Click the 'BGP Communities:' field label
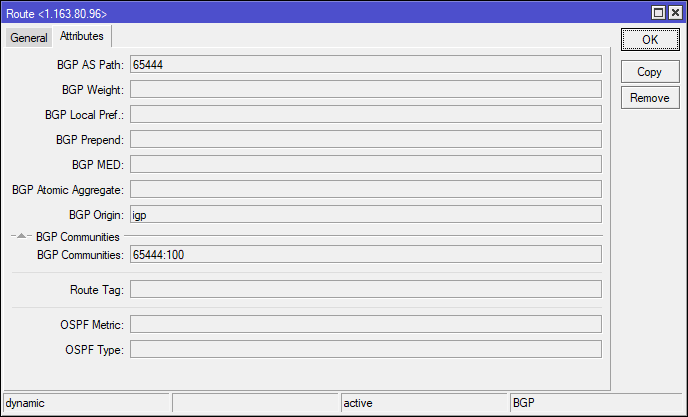Viewport: 688px width, 417px height. [x=80, y=255]
